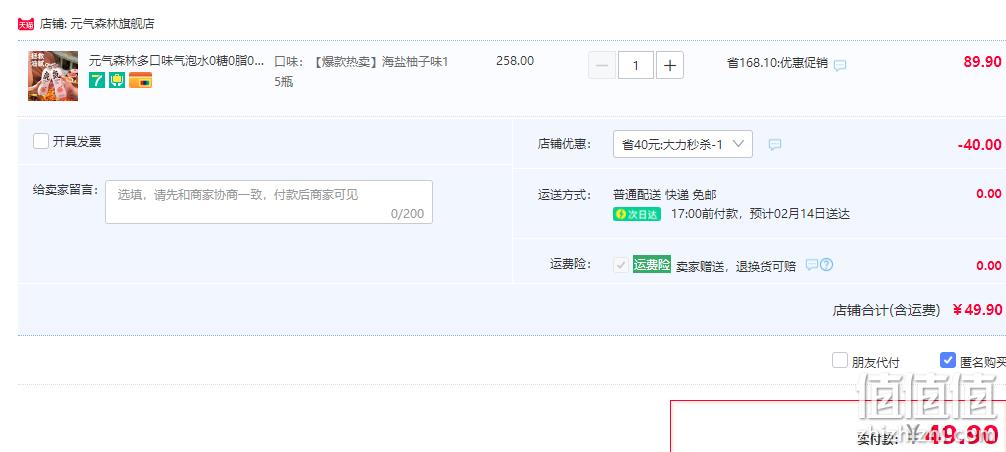Click the -40.00 store discount amount
Viewport: 1006px width, 452px height.
pyautogui.click(x=979, y=145)
